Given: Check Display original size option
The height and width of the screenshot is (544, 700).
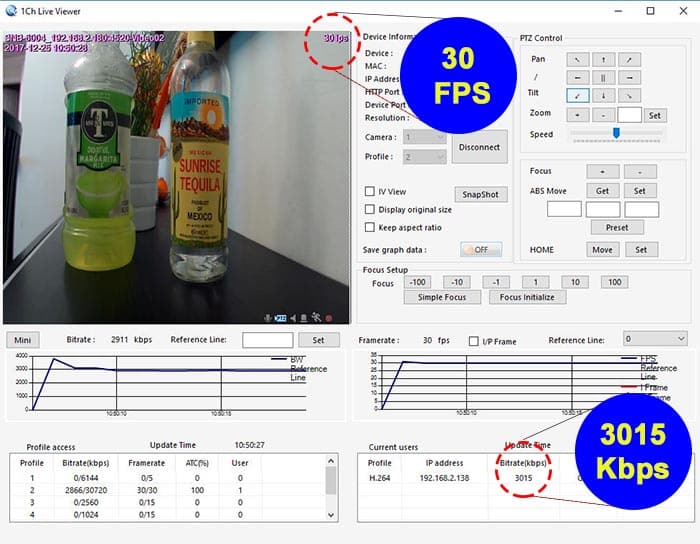Looking at the screenshot, I should click(370, 209).
